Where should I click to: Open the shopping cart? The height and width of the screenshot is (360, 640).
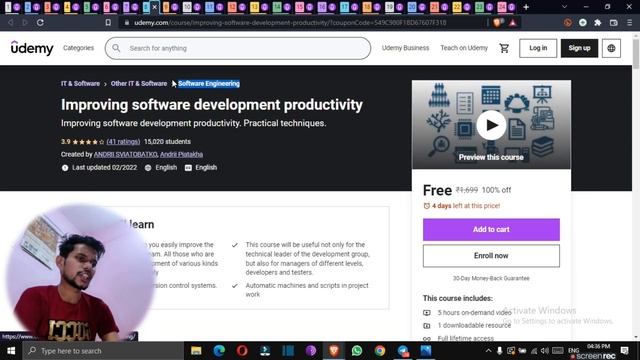504,48
